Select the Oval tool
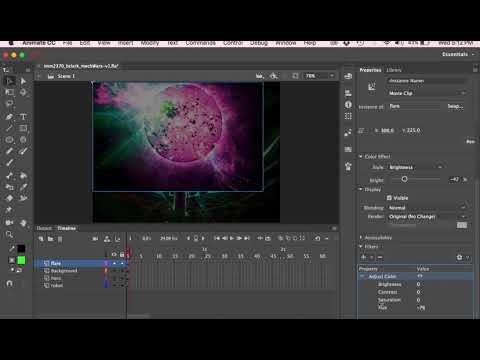 click(9, 140)
